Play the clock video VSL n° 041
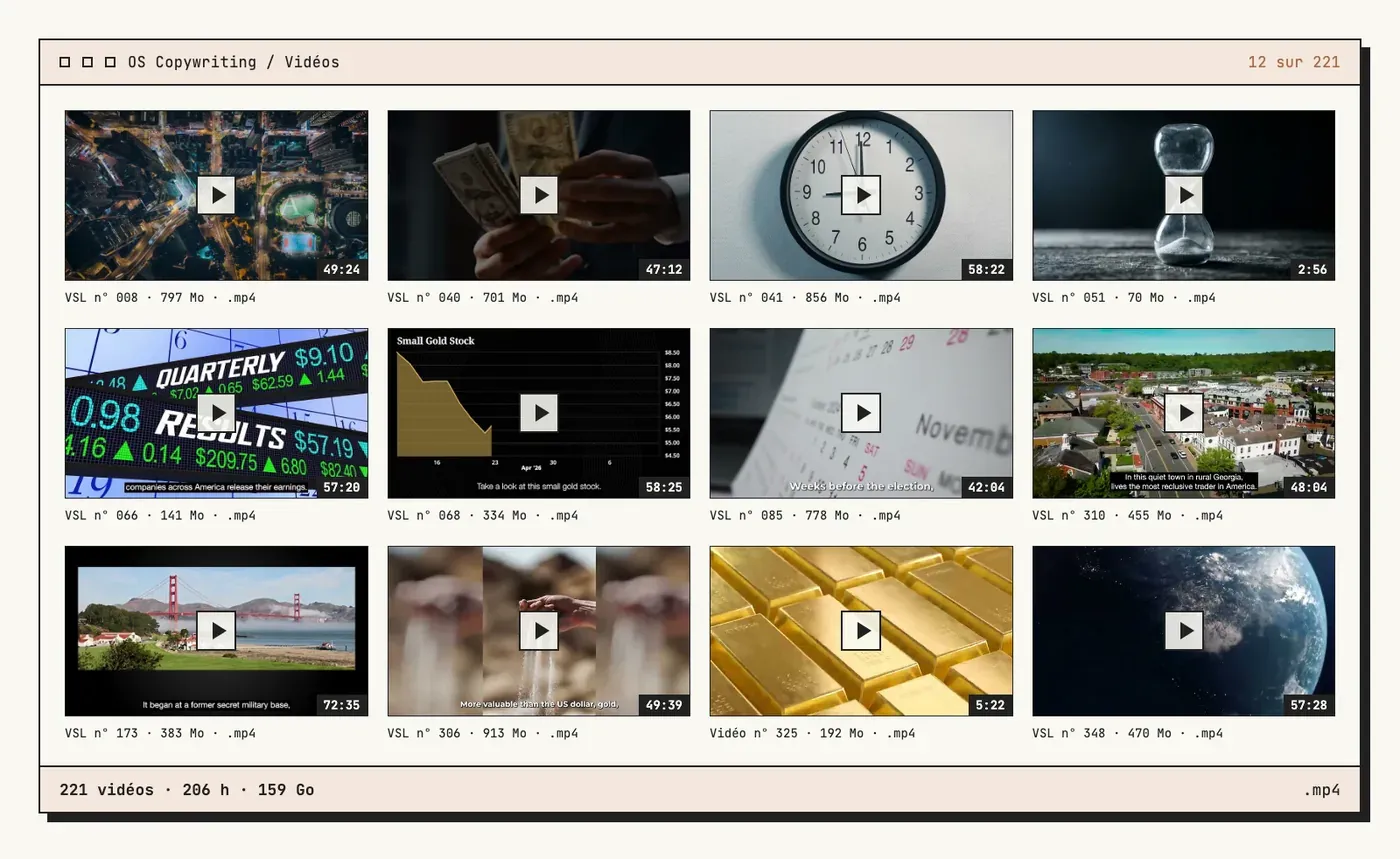 pyautogui.click(x=861, y=195)
